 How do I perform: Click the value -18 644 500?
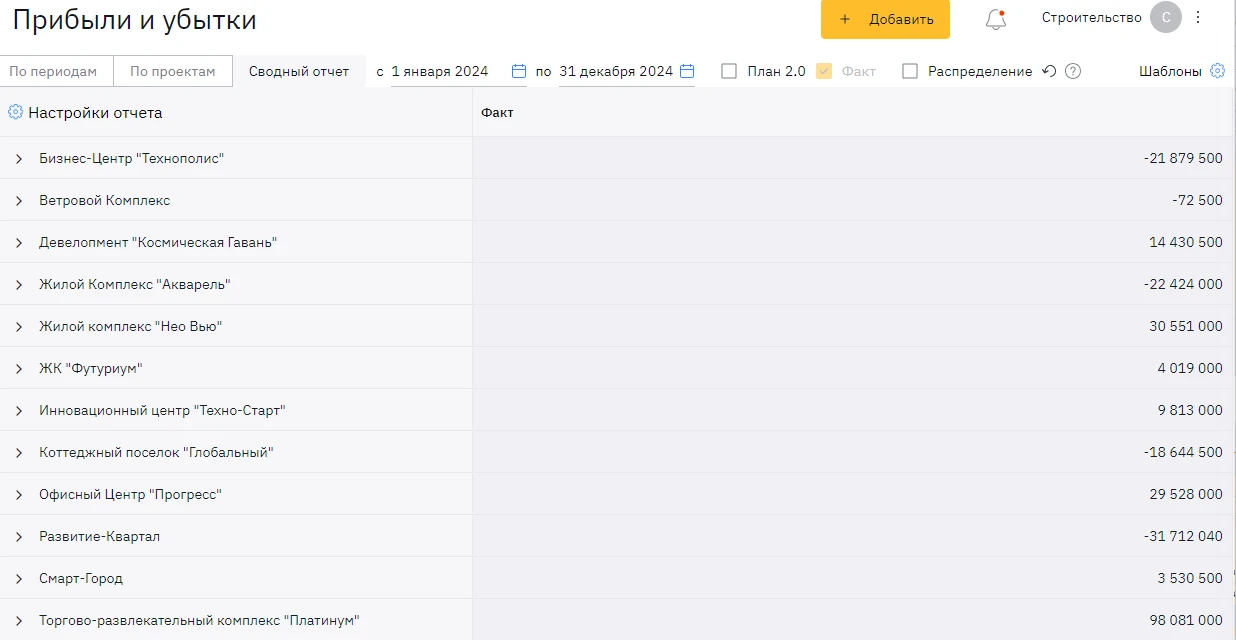click(x=1183, y=453)
